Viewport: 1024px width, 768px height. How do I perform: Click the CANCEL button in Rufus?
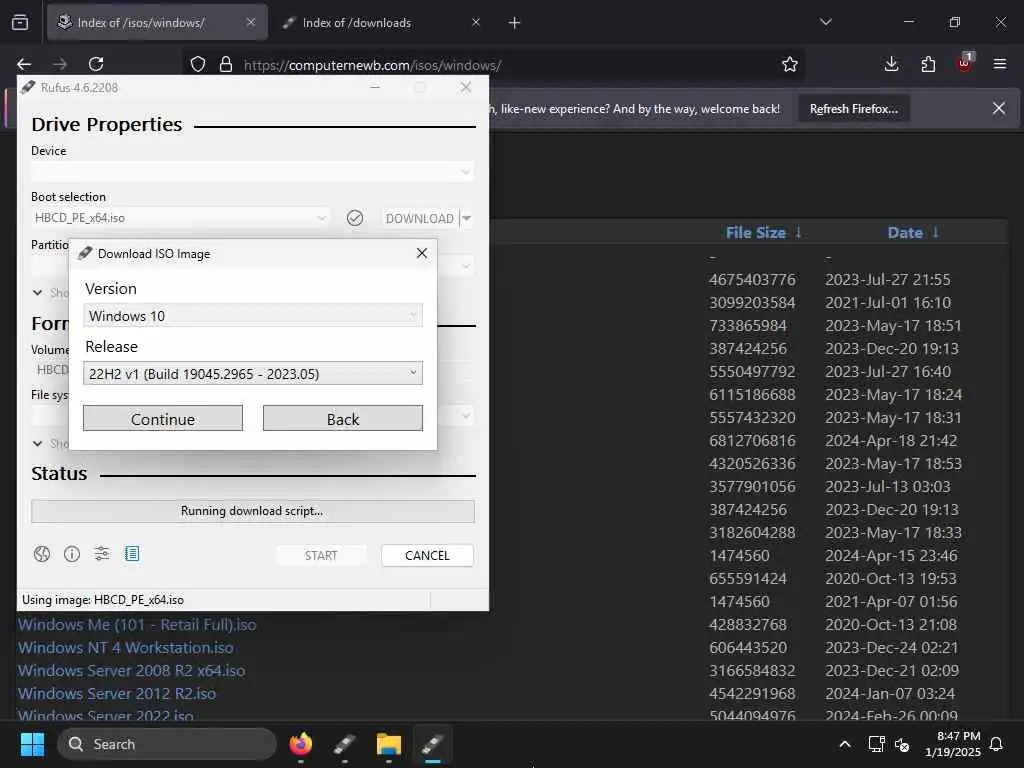point(427,555)
